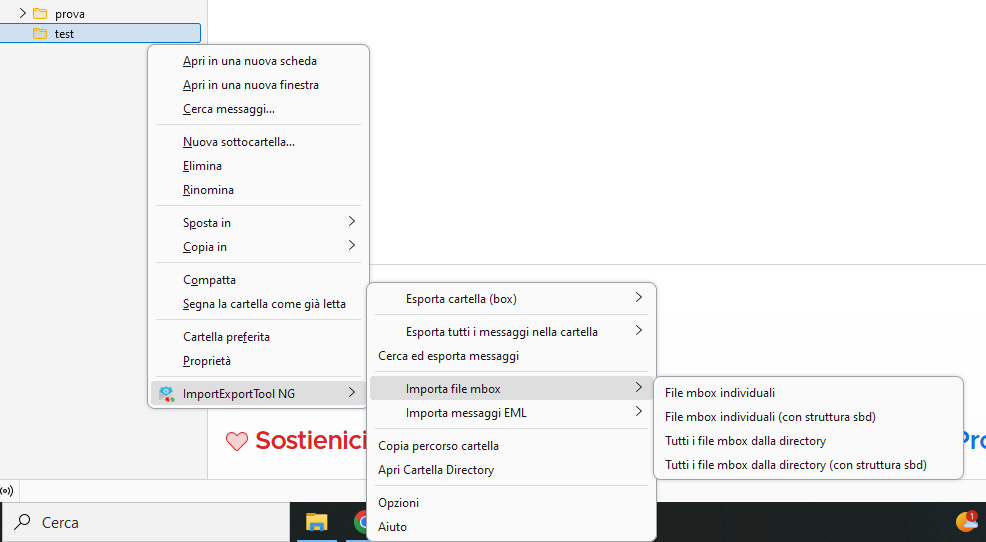
Task: Choose Copia percorso cartella
Action: click(x=511, y=446)
